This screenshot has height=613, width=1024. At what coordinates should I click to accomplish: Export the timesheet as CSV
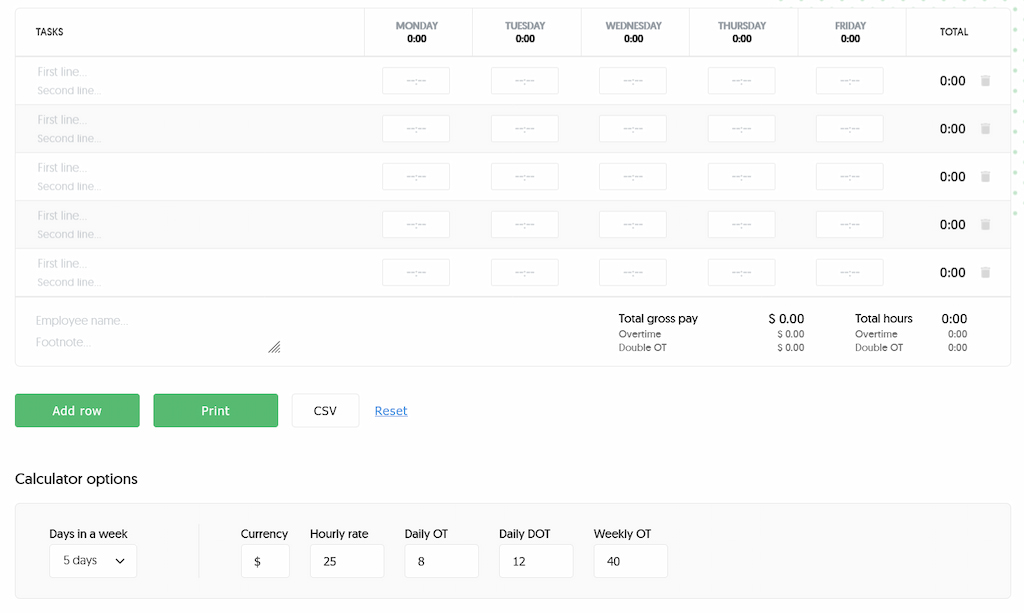tap(325, 410)
